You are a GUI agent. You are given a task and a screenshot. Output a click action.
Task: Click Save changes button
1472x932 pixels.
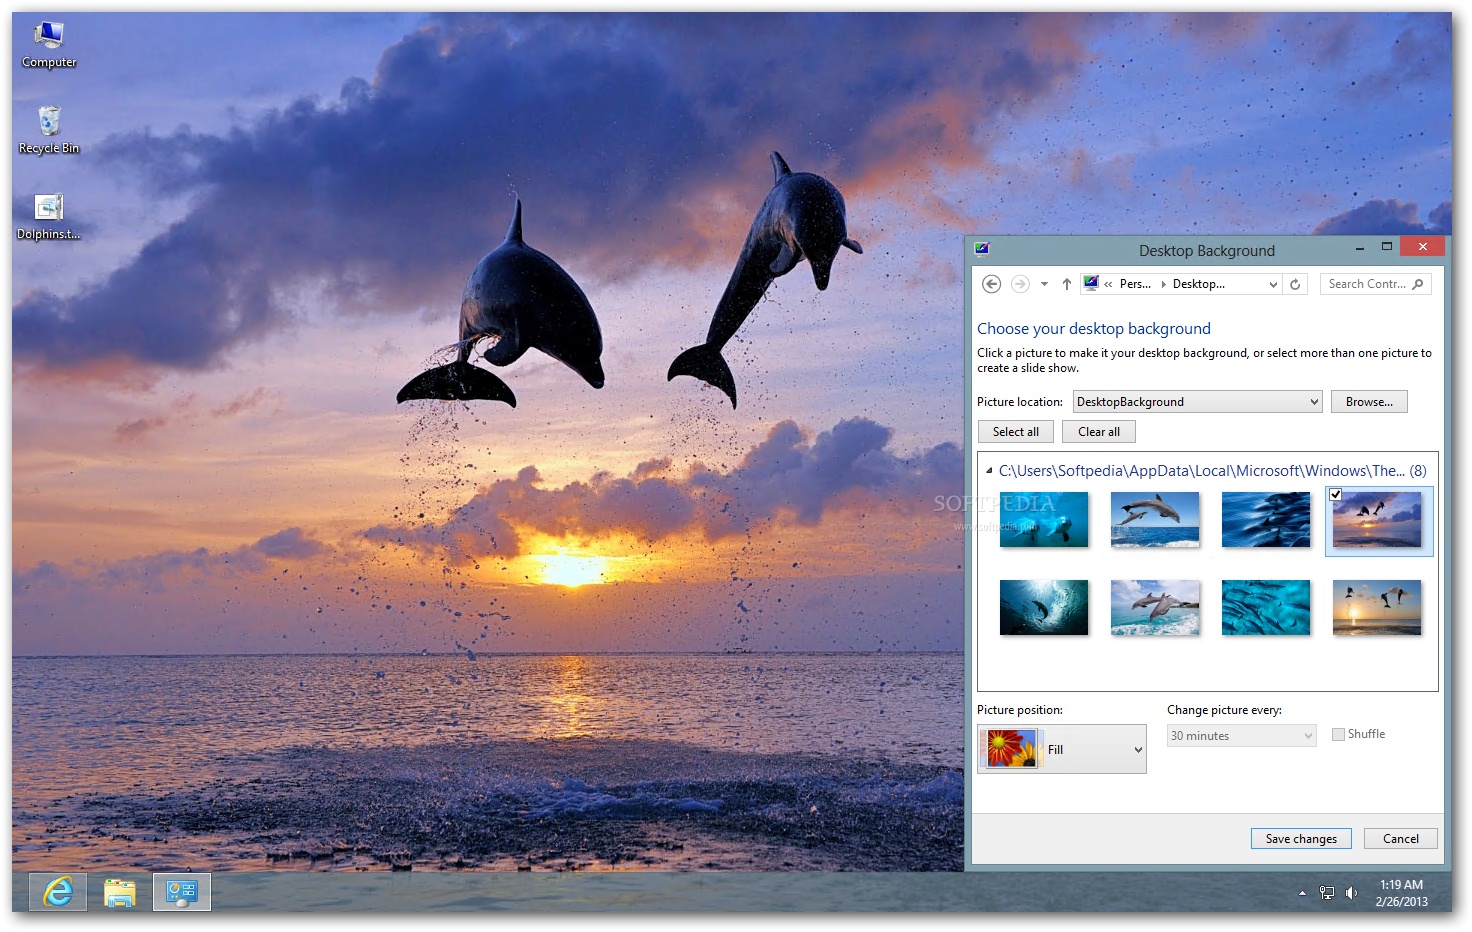point(1301,839)
